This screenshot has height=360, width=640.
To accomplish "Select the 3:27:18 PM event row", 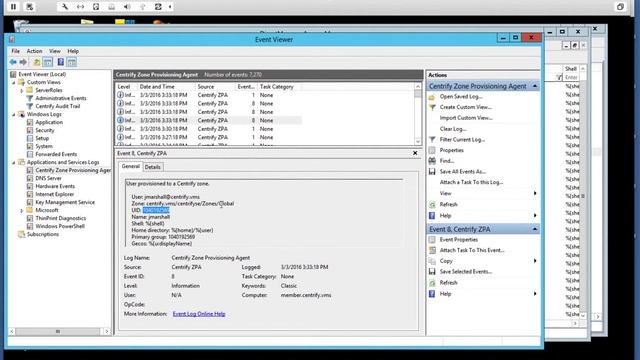I will (x=209, y=138).
